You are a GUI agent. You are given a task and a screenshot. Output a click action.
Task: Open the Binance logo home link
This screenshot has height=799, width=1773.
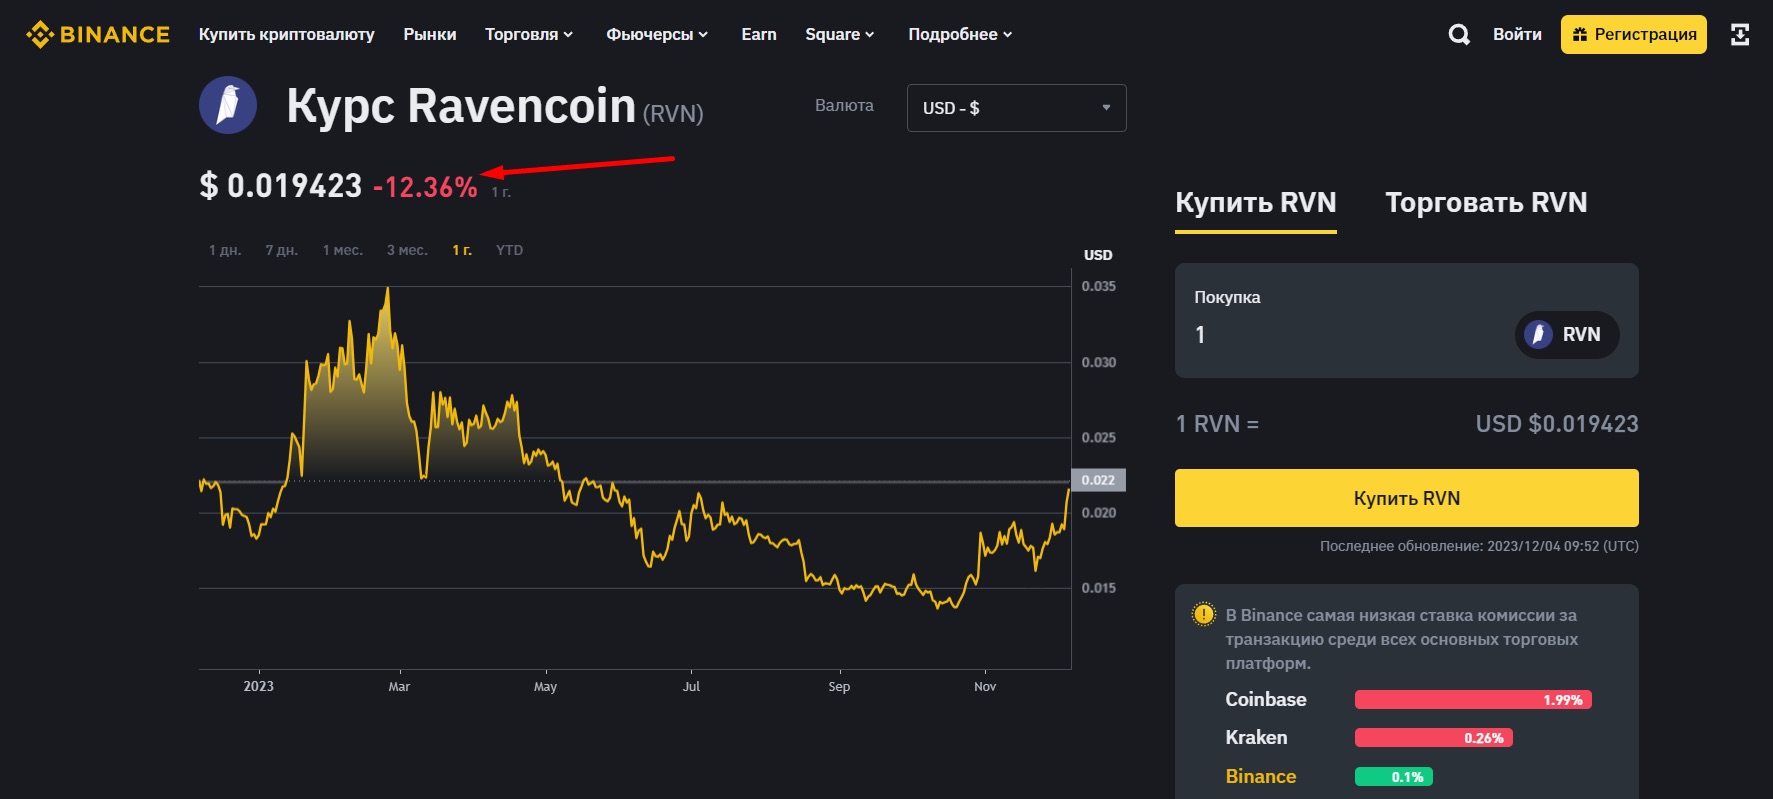click(98, 34)
